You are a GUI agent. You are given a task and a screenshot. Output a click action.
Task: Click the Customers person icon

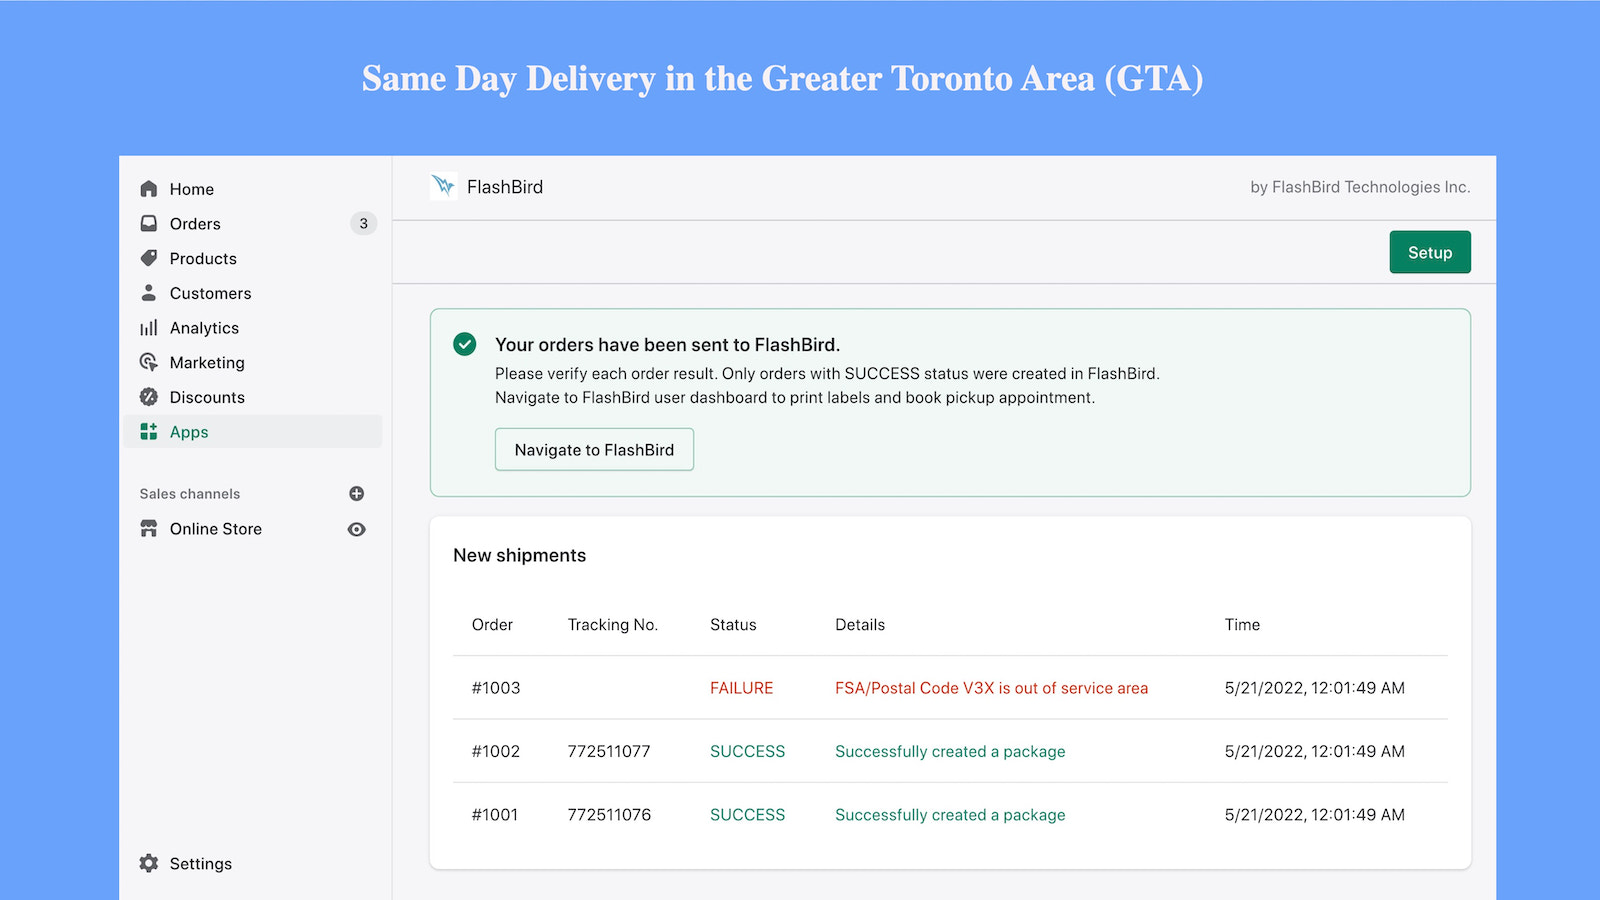point(149,293)
